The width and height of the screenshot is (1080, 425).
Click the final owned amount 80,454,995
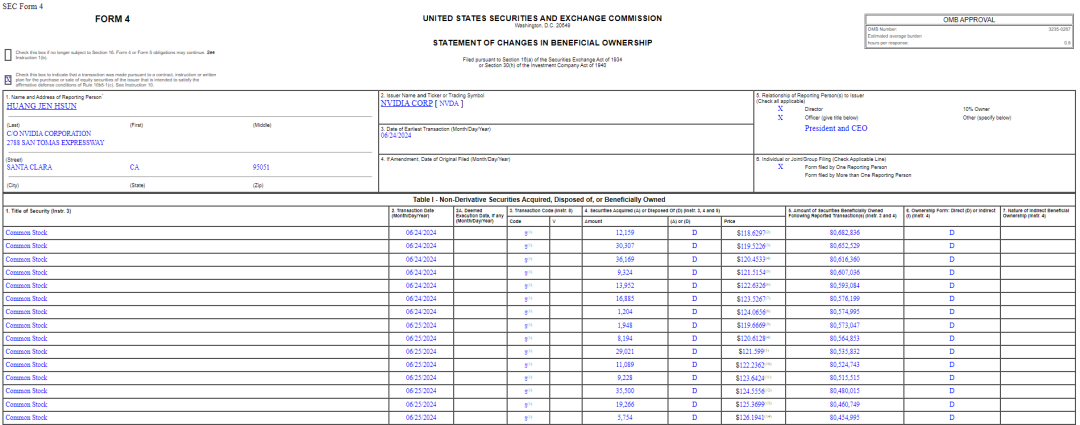[x=845, y=417]
